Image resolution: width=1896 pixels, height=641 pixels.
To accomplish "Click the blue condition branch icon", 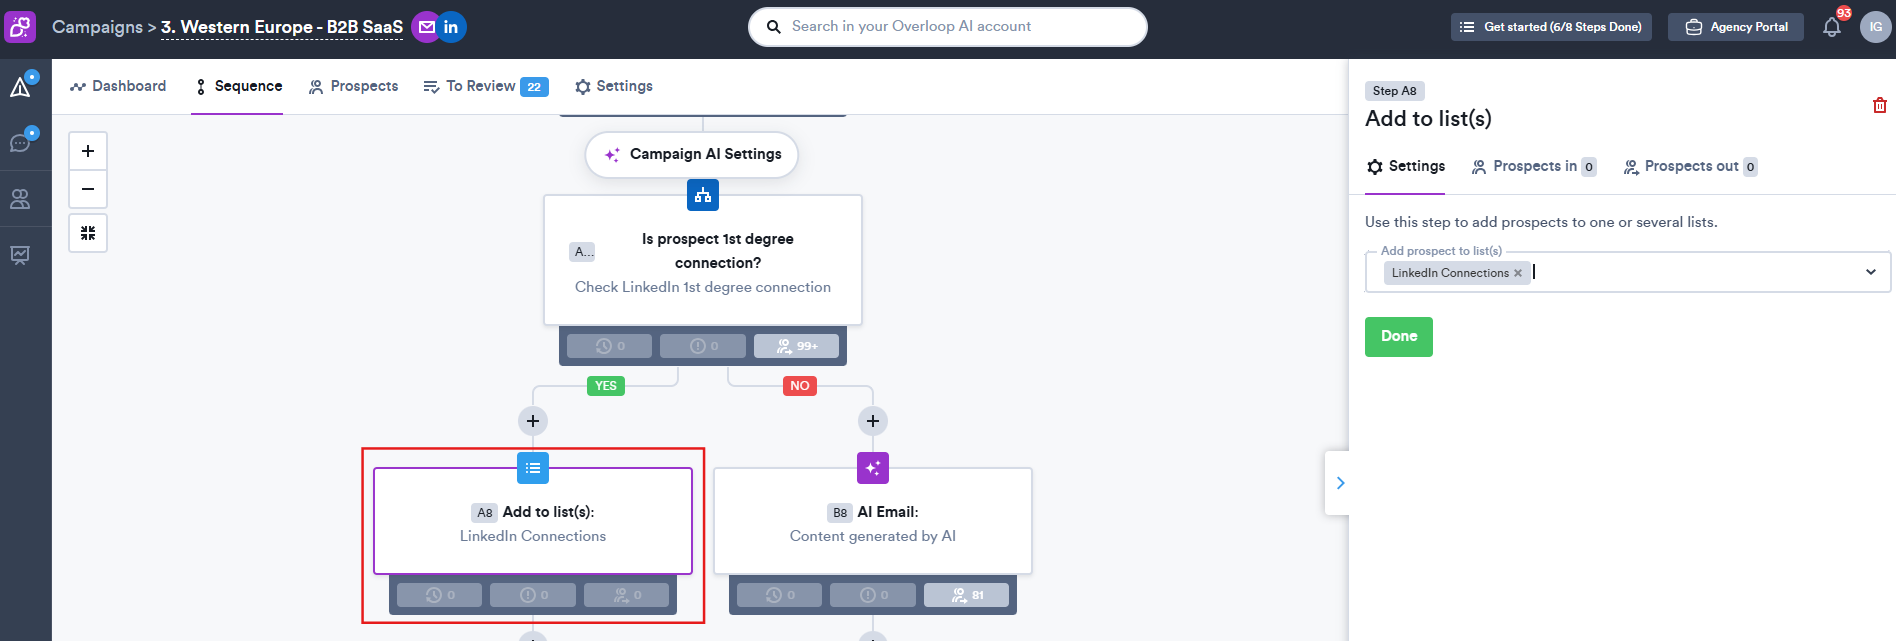I will coord(703,195).
